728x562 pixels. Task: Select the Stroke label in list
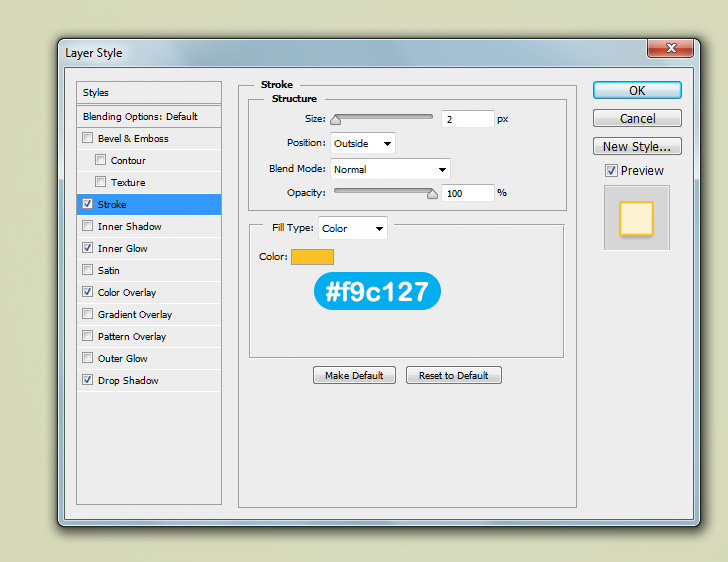(112, 204)
